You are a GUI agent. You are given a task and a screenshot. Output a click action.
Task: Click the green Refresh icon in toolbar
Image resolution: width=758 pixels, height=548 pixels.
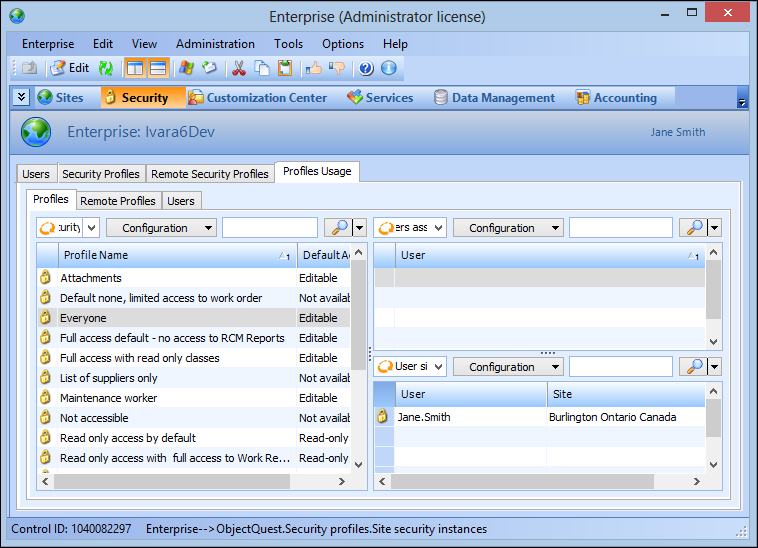click(105, 68)
